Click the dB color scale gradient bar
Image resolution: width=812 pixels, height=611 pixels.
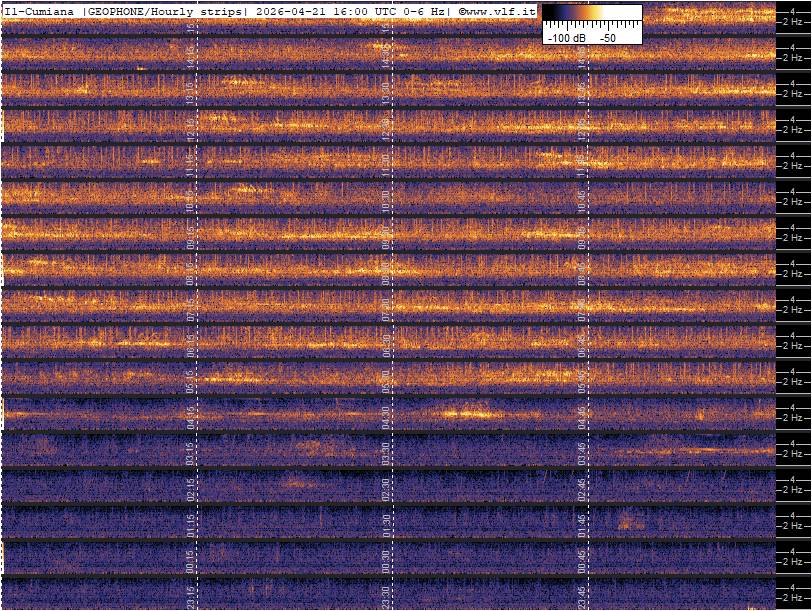point(591,15)
